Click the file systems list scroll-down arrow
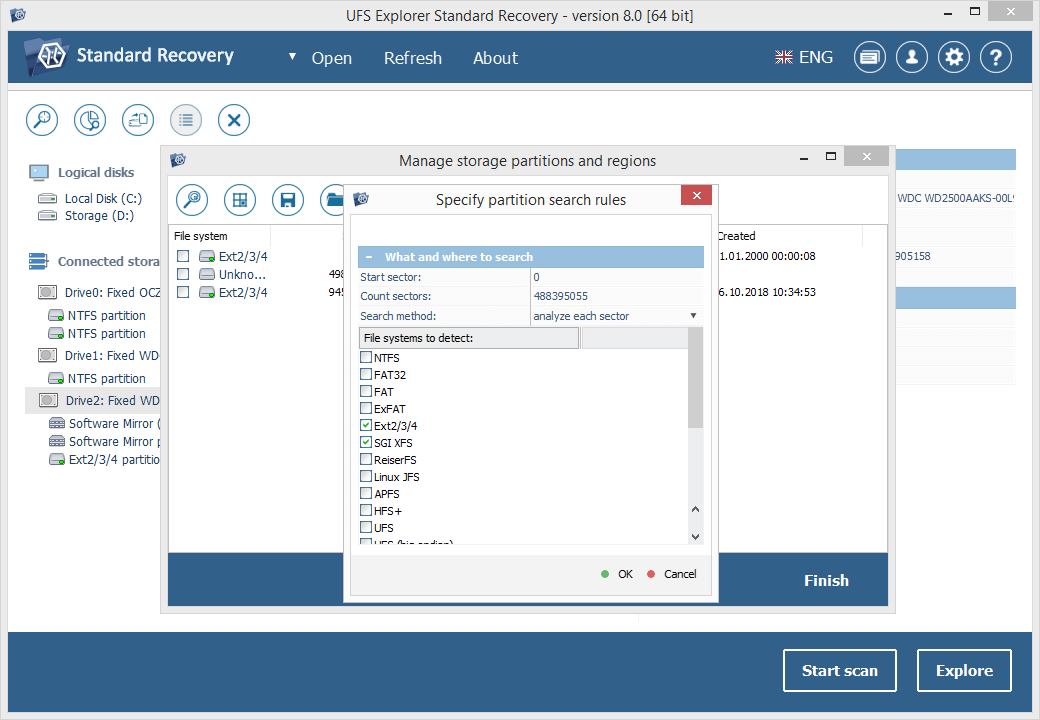The width and height of the screenshot is (1040, 720). [x=695, y=536]
